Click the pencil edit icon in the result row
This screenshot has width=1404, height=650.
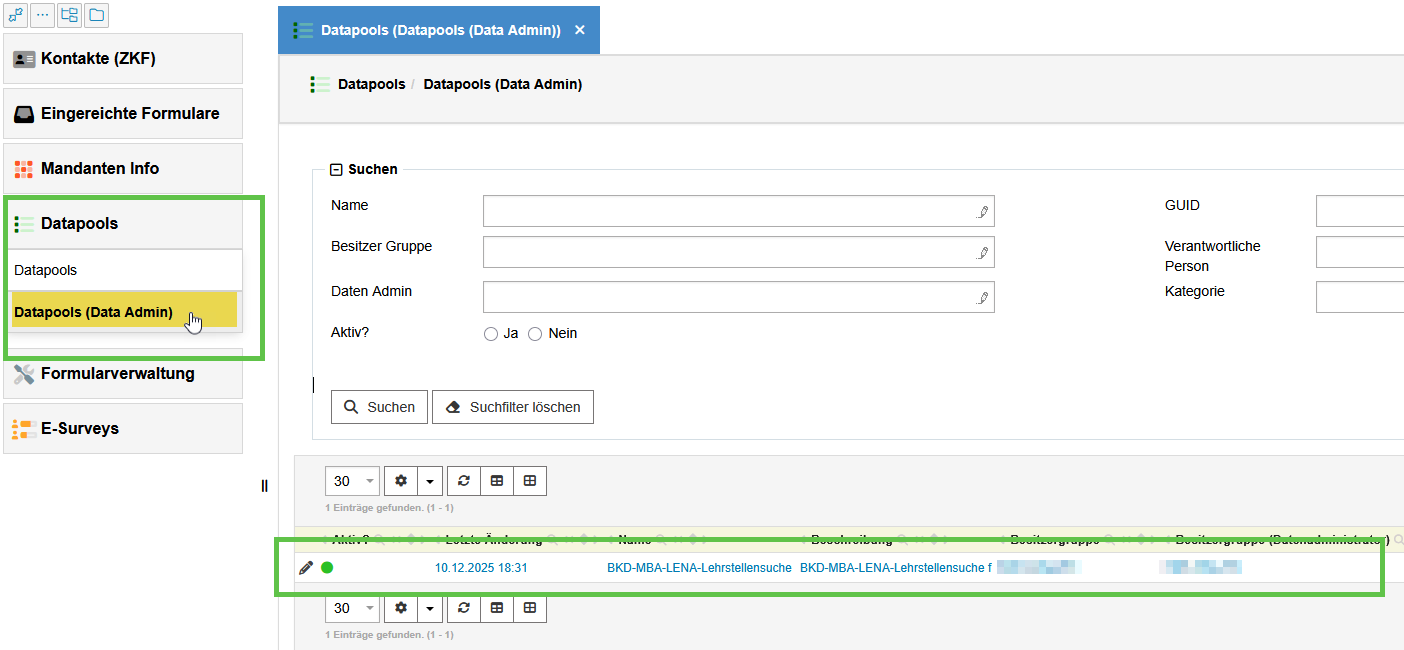[306, 568]
